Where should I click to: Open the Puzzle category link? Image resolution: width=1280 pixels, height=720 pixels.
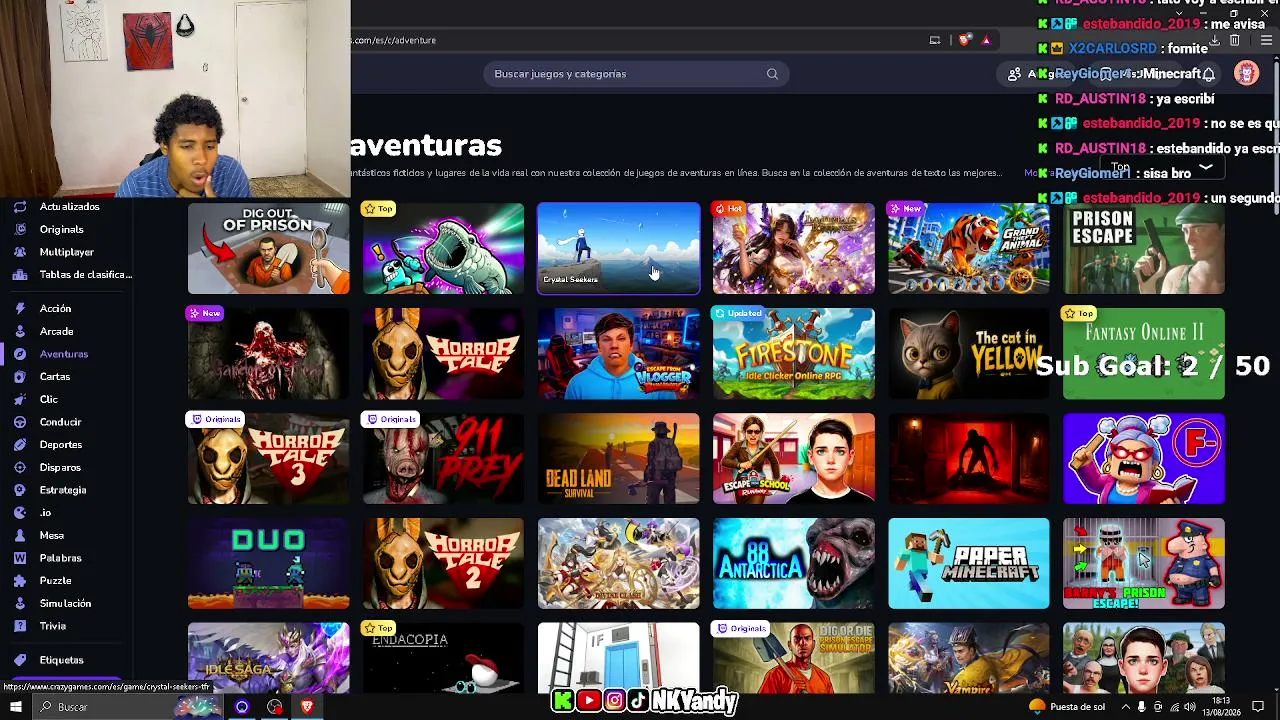56,581
